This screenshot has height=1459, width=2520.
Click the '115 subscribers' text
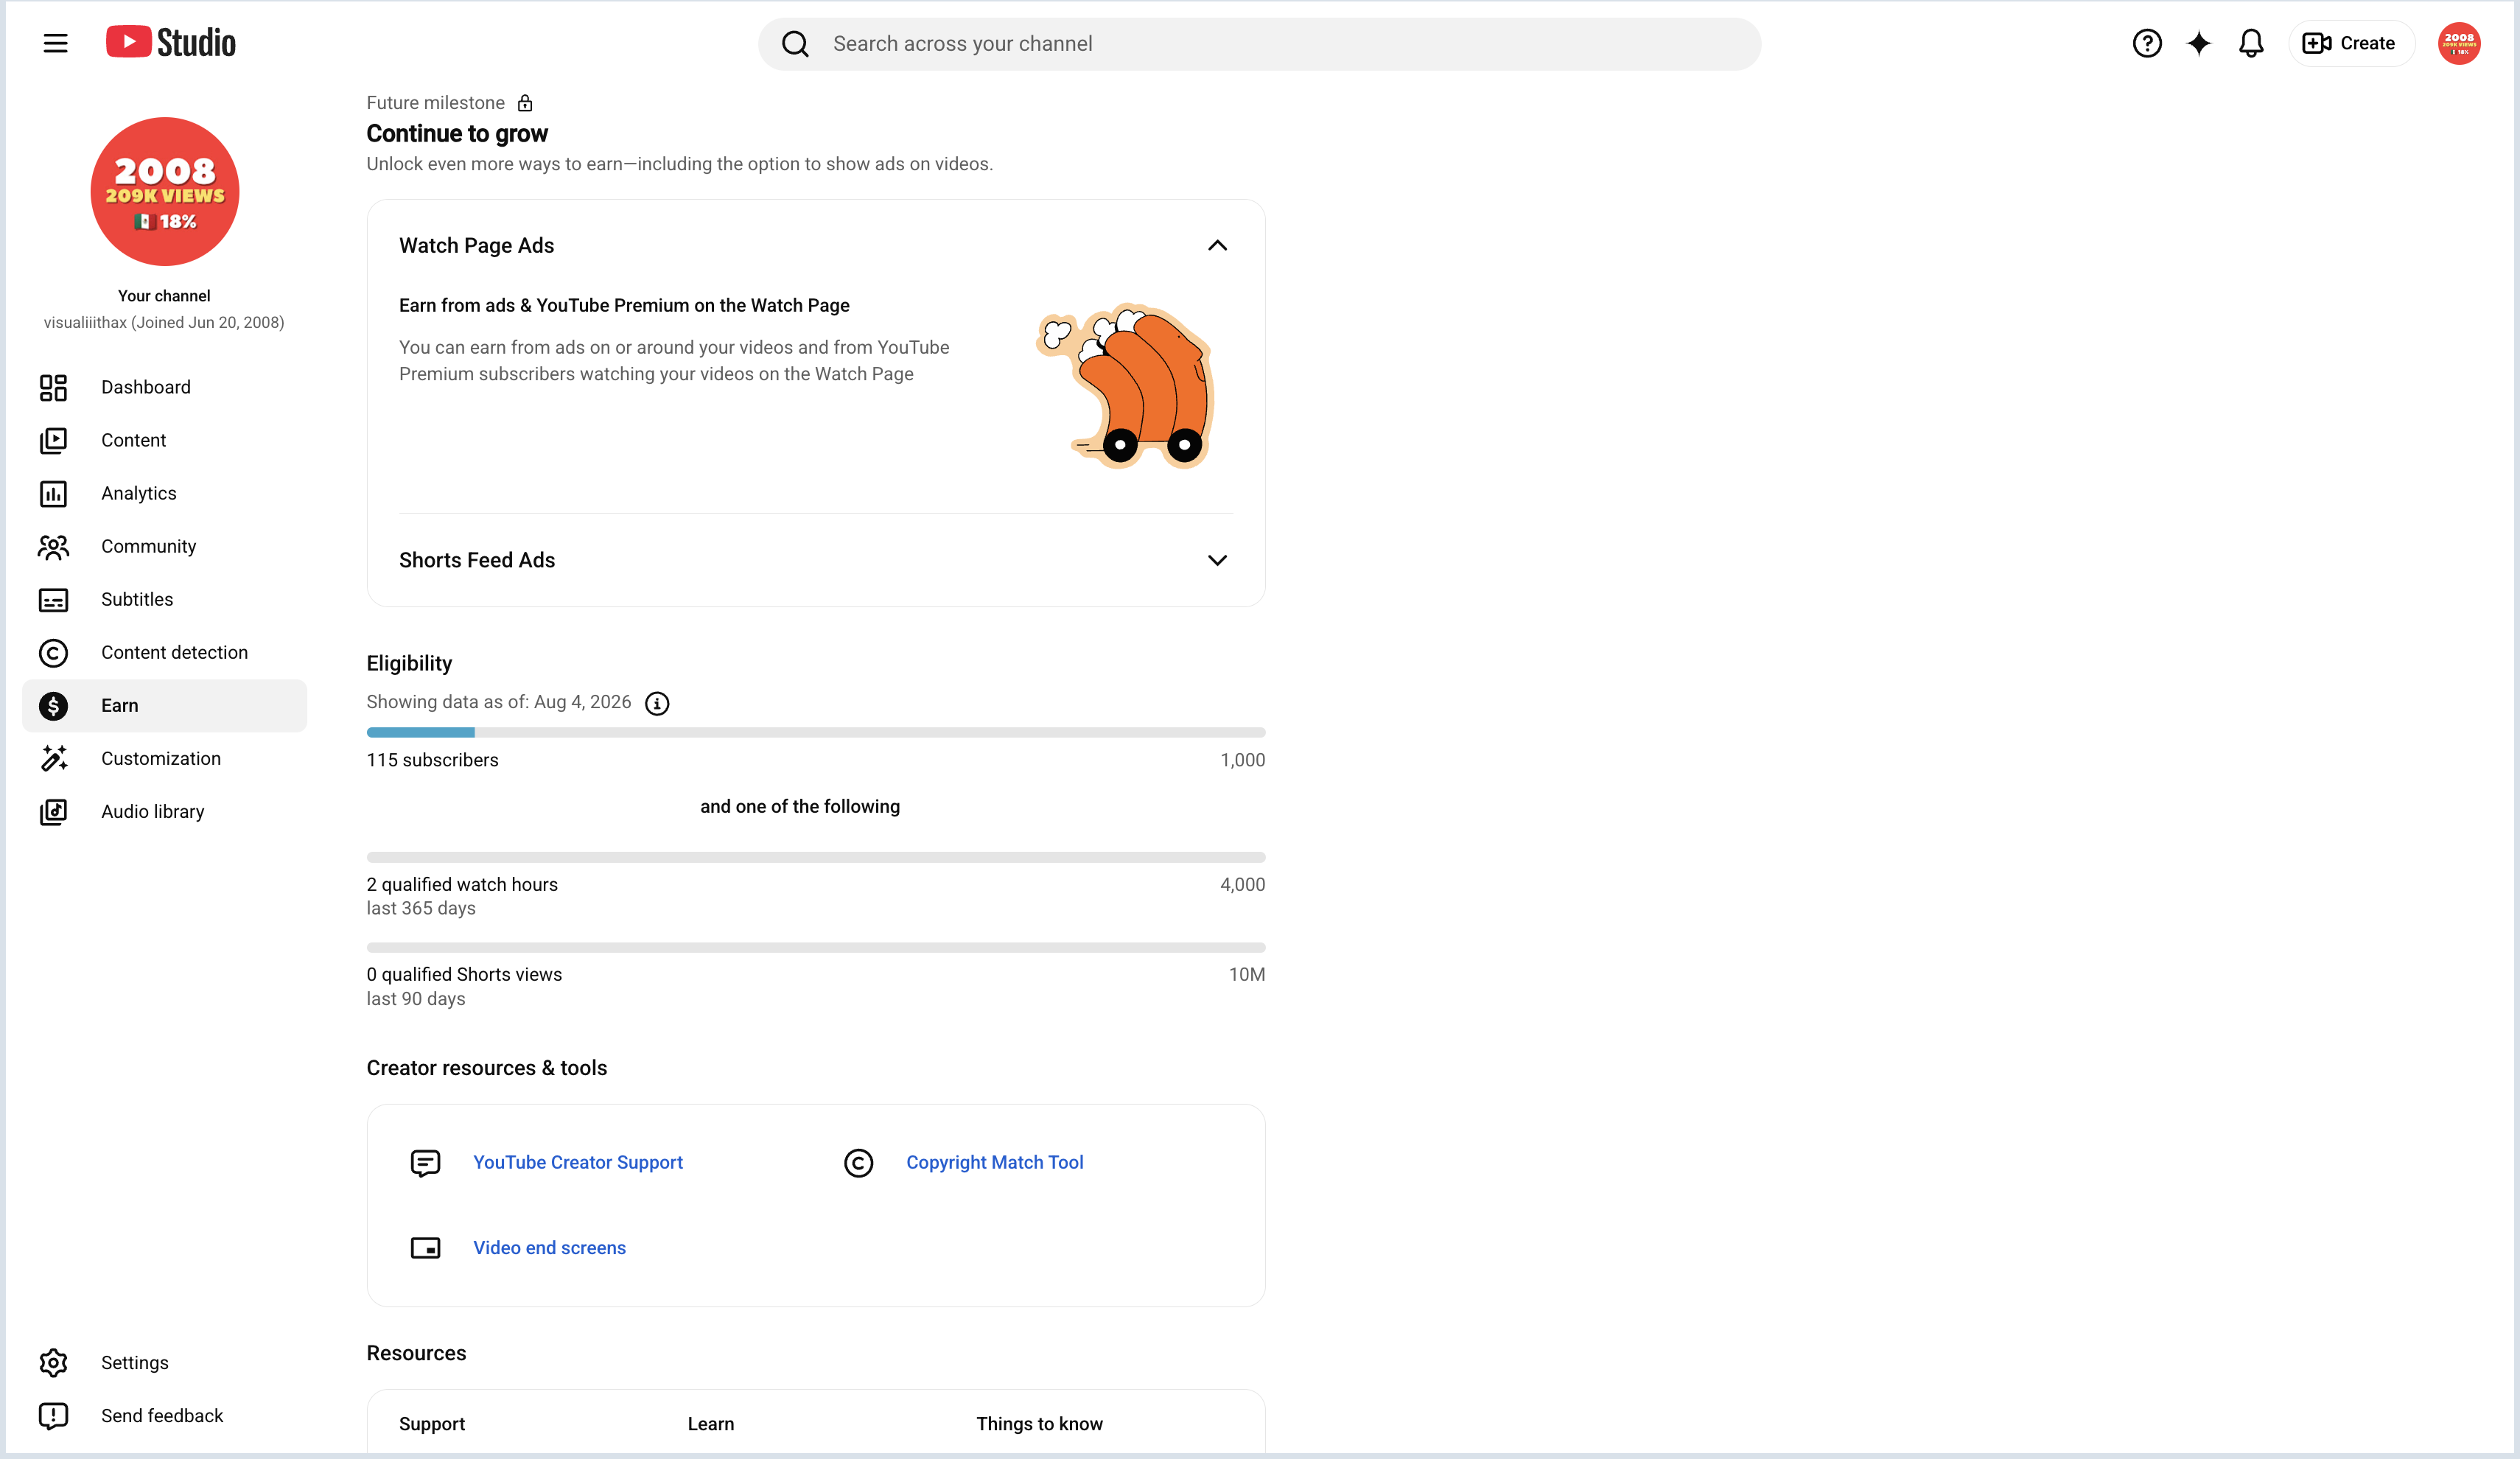[x=432, y=760]
